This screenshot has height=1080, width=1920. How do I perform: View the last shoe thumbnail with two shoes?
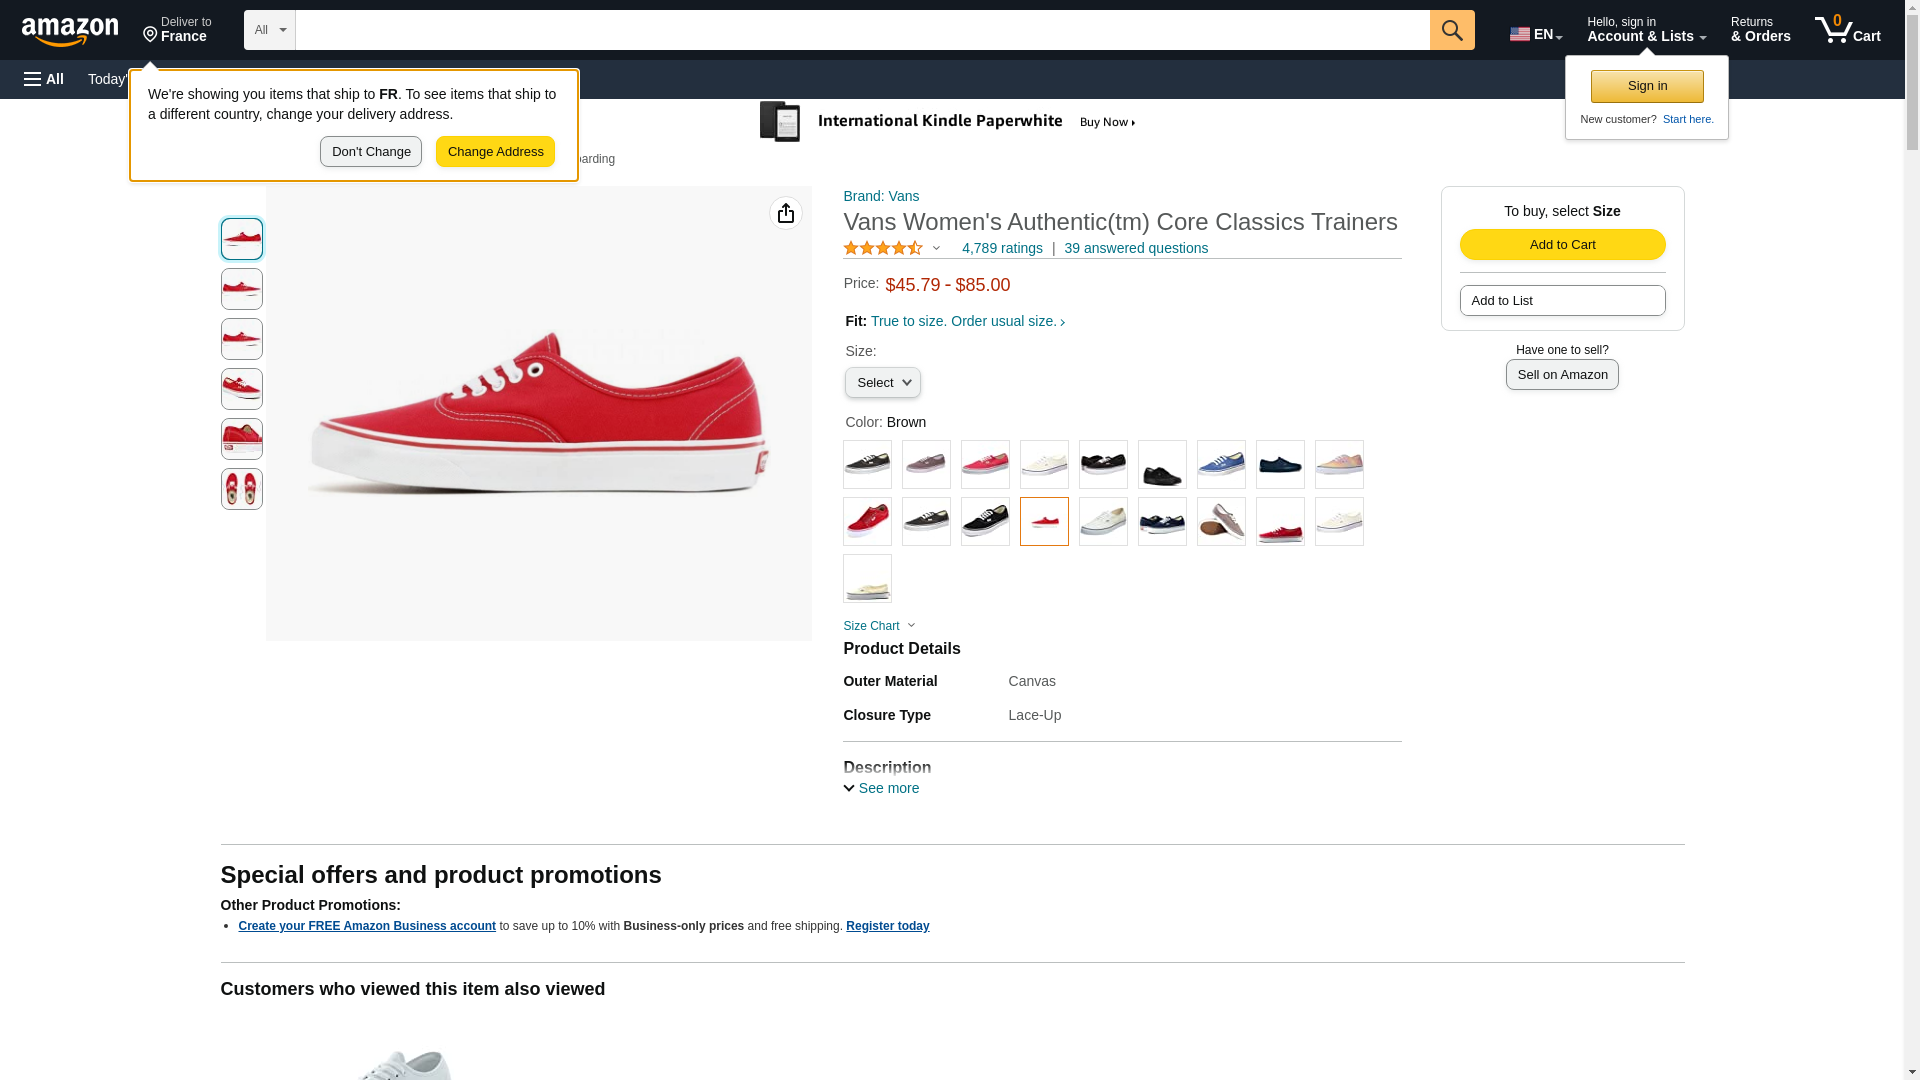coord(242,489)
